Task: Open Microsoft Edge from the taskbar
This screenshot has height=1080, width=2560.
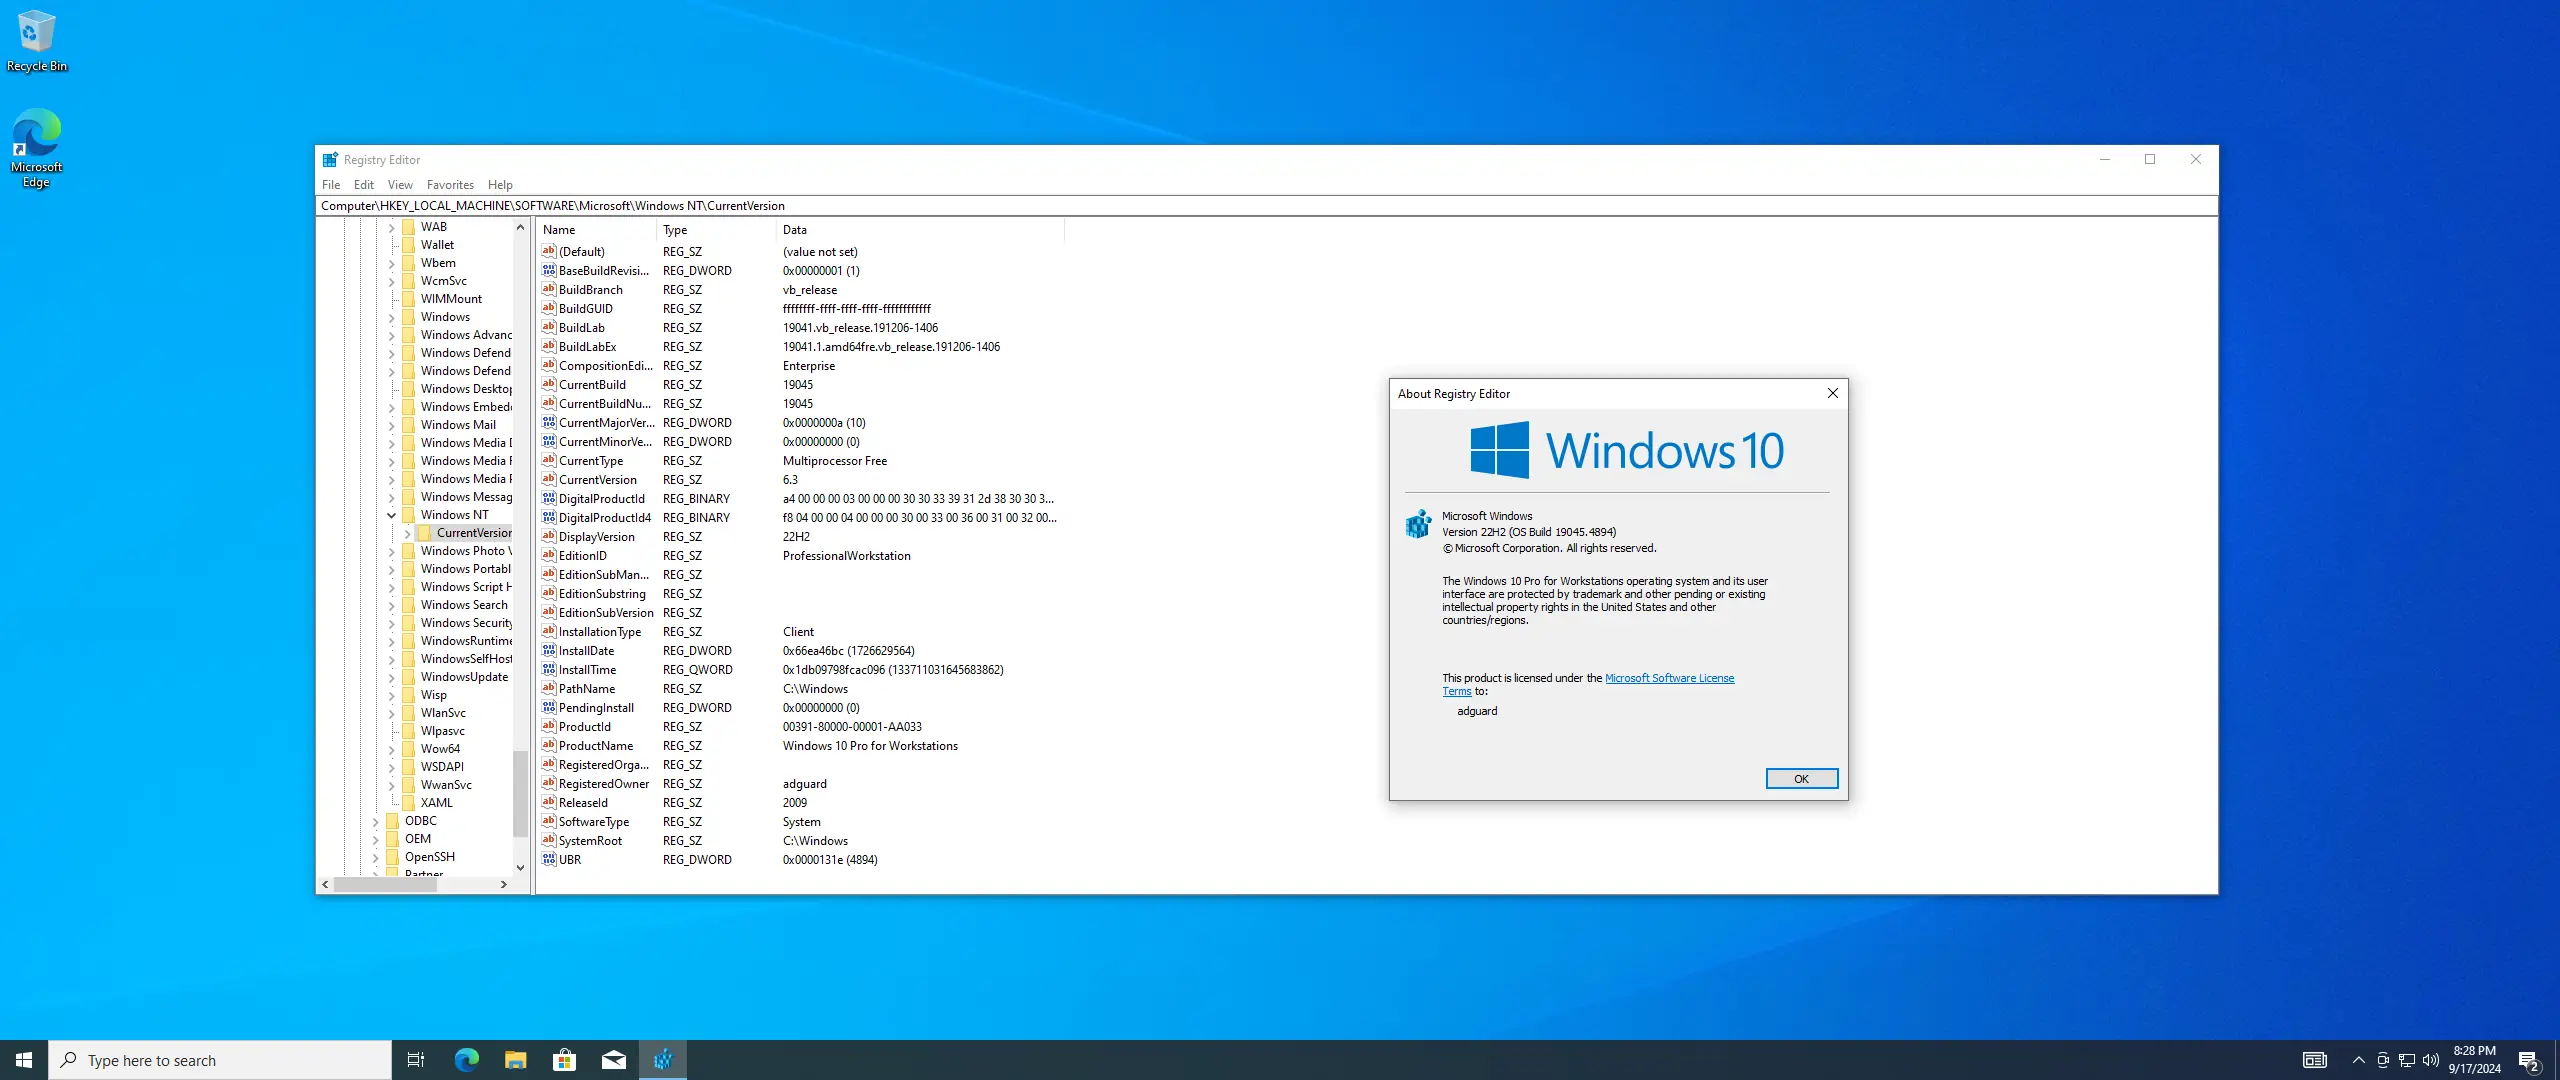Action: (467, 1060)
